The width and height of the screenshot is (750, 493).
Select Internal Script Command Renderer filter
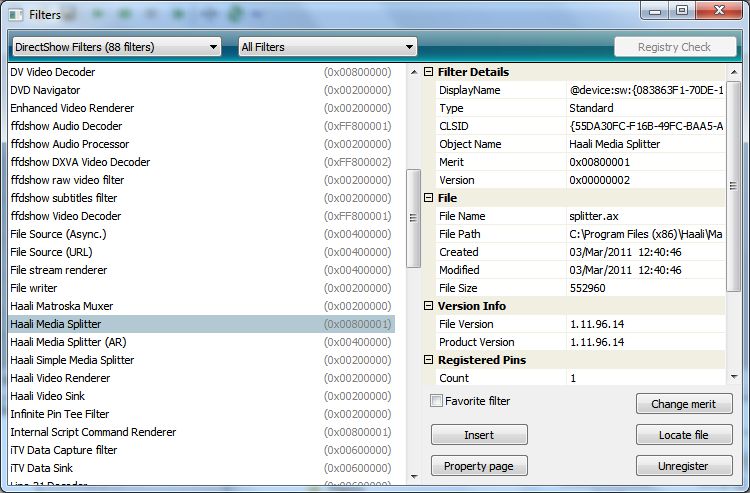[201, 432]
